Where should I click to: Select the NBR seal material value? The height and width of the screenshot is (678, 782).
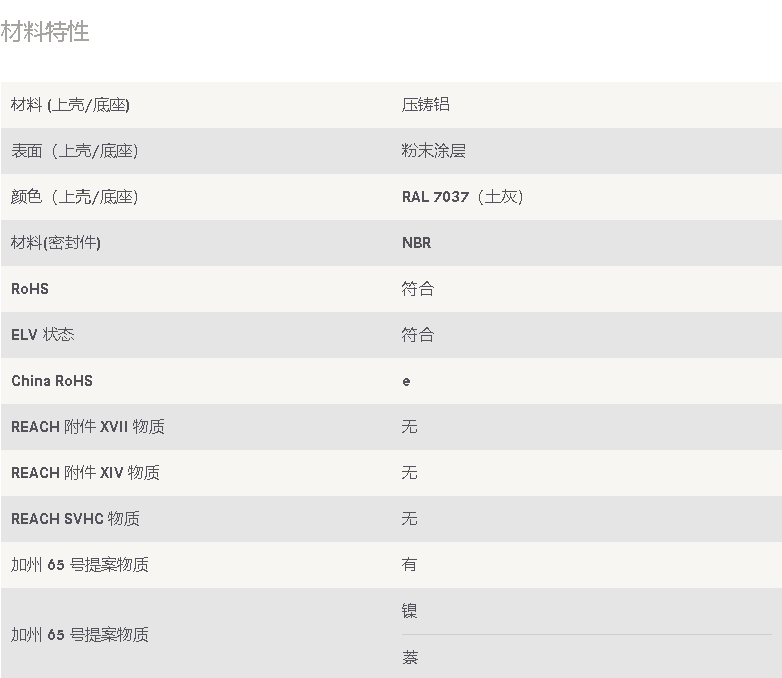pyautogui.click(x=416, y=243)
